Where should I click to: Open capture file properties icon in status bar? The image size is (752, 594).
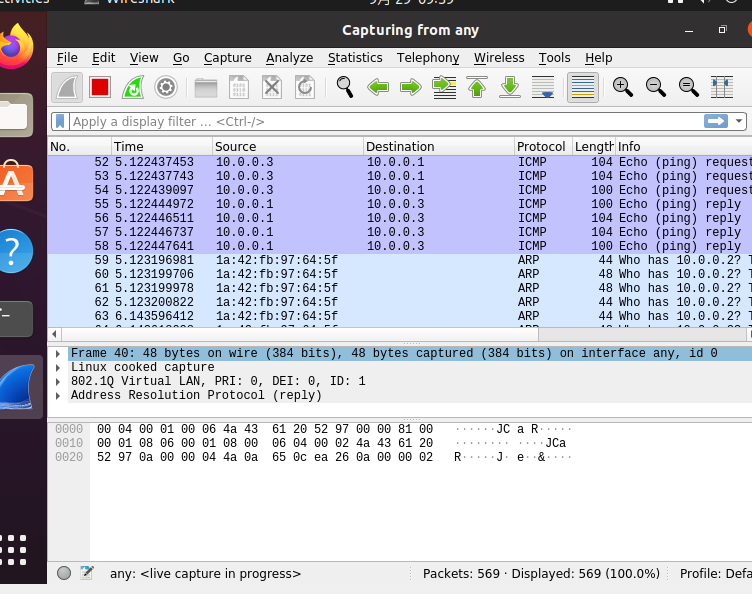[87, 573]
